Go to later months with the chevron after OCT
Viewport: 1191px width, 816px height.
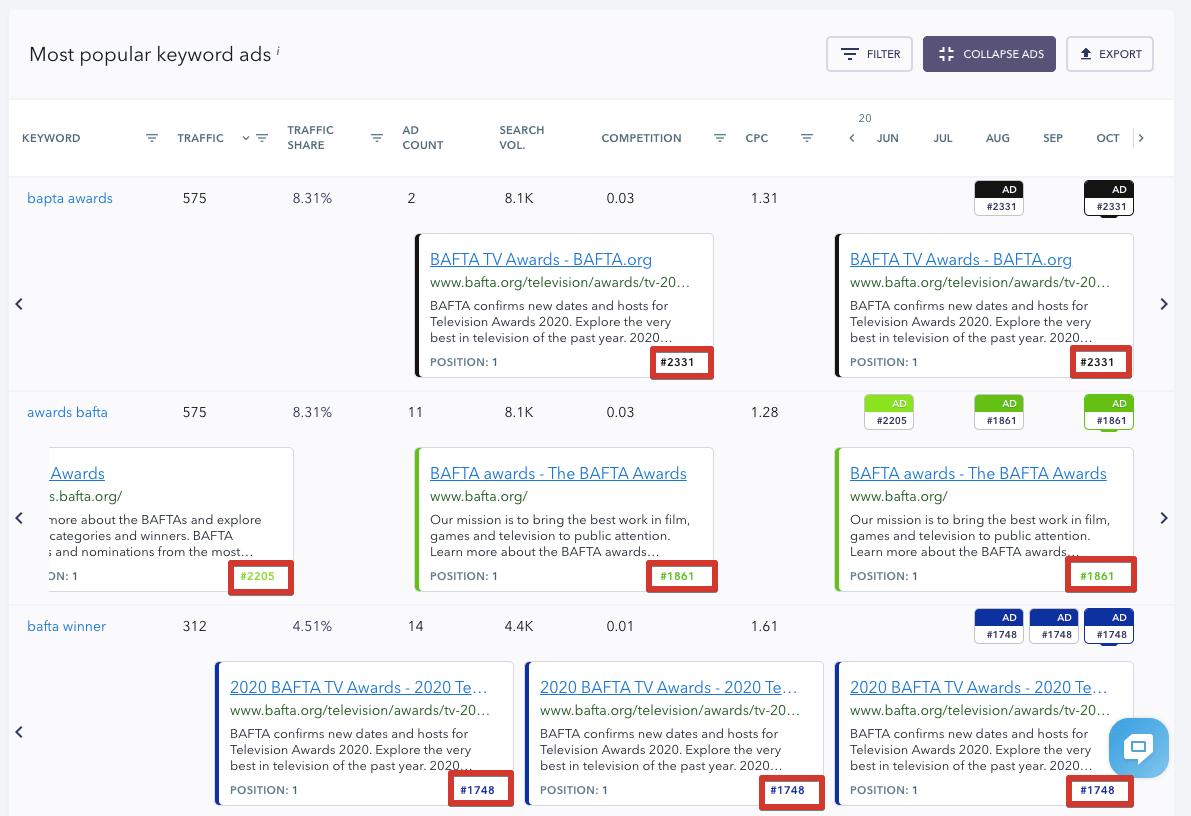point(1141,138)
